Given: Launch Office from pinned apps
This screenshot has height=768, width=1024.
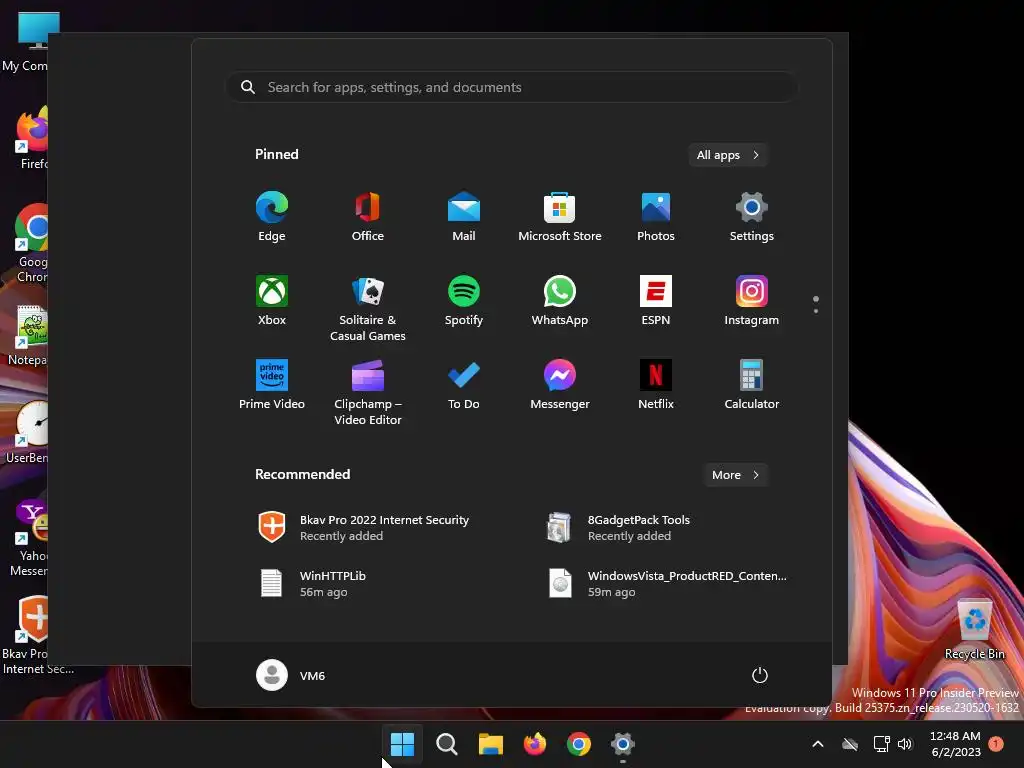Looking at the screenshot, I should coord(368,216).
